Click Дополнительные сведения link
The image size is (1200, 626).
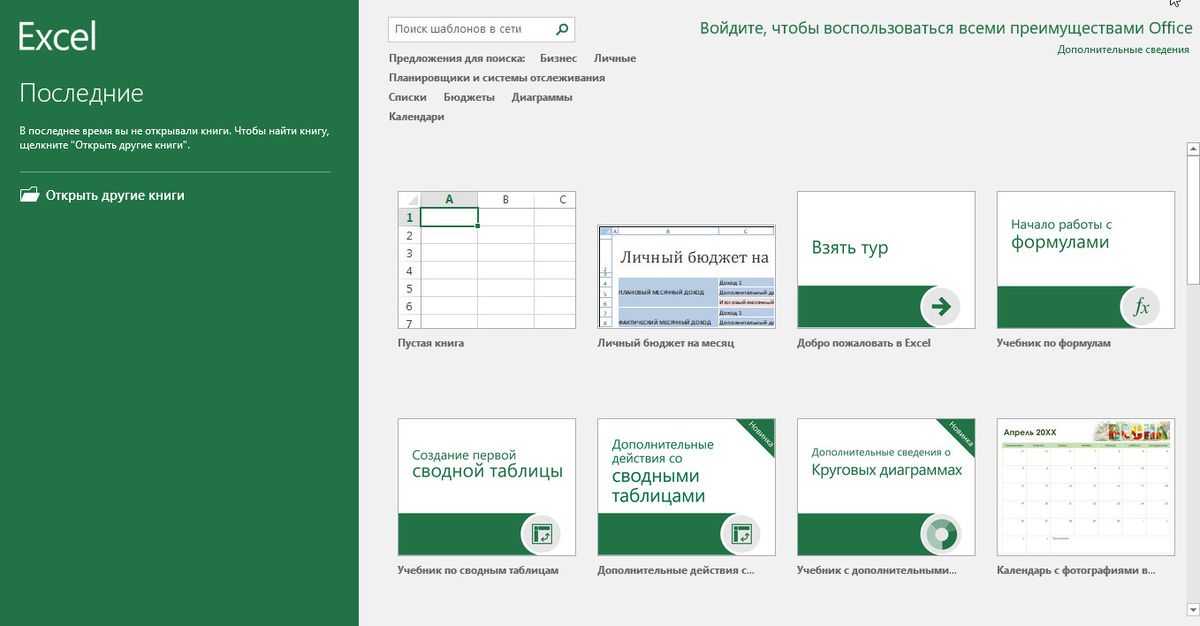point(1124,49)
